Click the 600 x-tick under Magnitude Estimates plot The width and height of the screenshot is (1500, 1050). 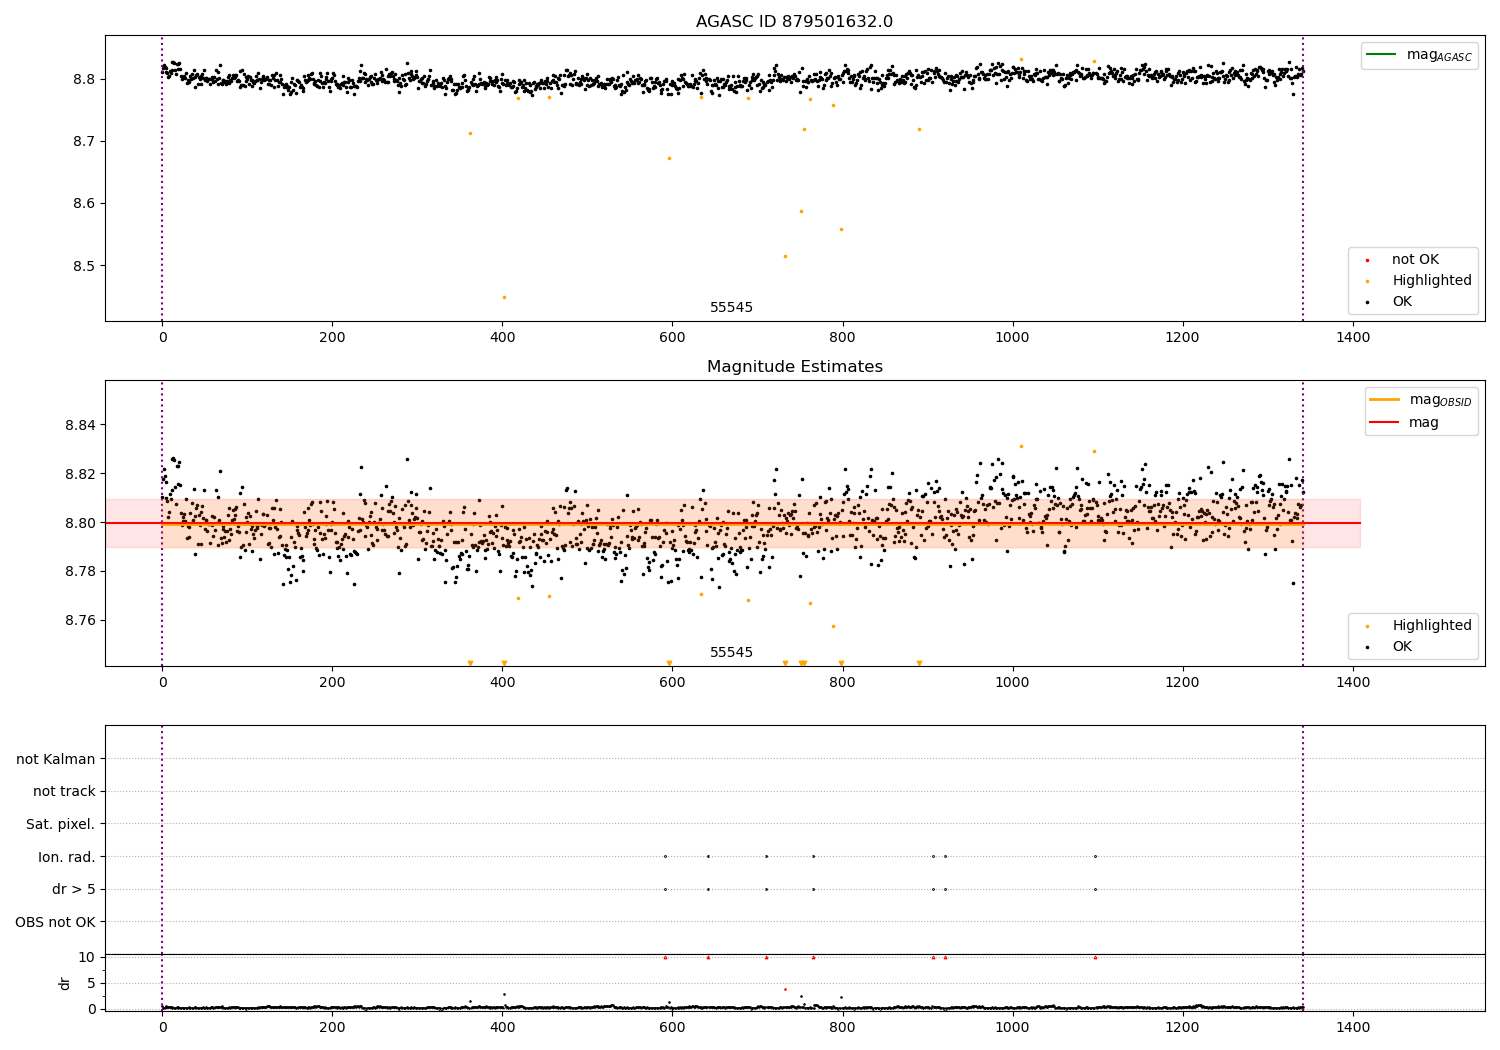[672, 683]
